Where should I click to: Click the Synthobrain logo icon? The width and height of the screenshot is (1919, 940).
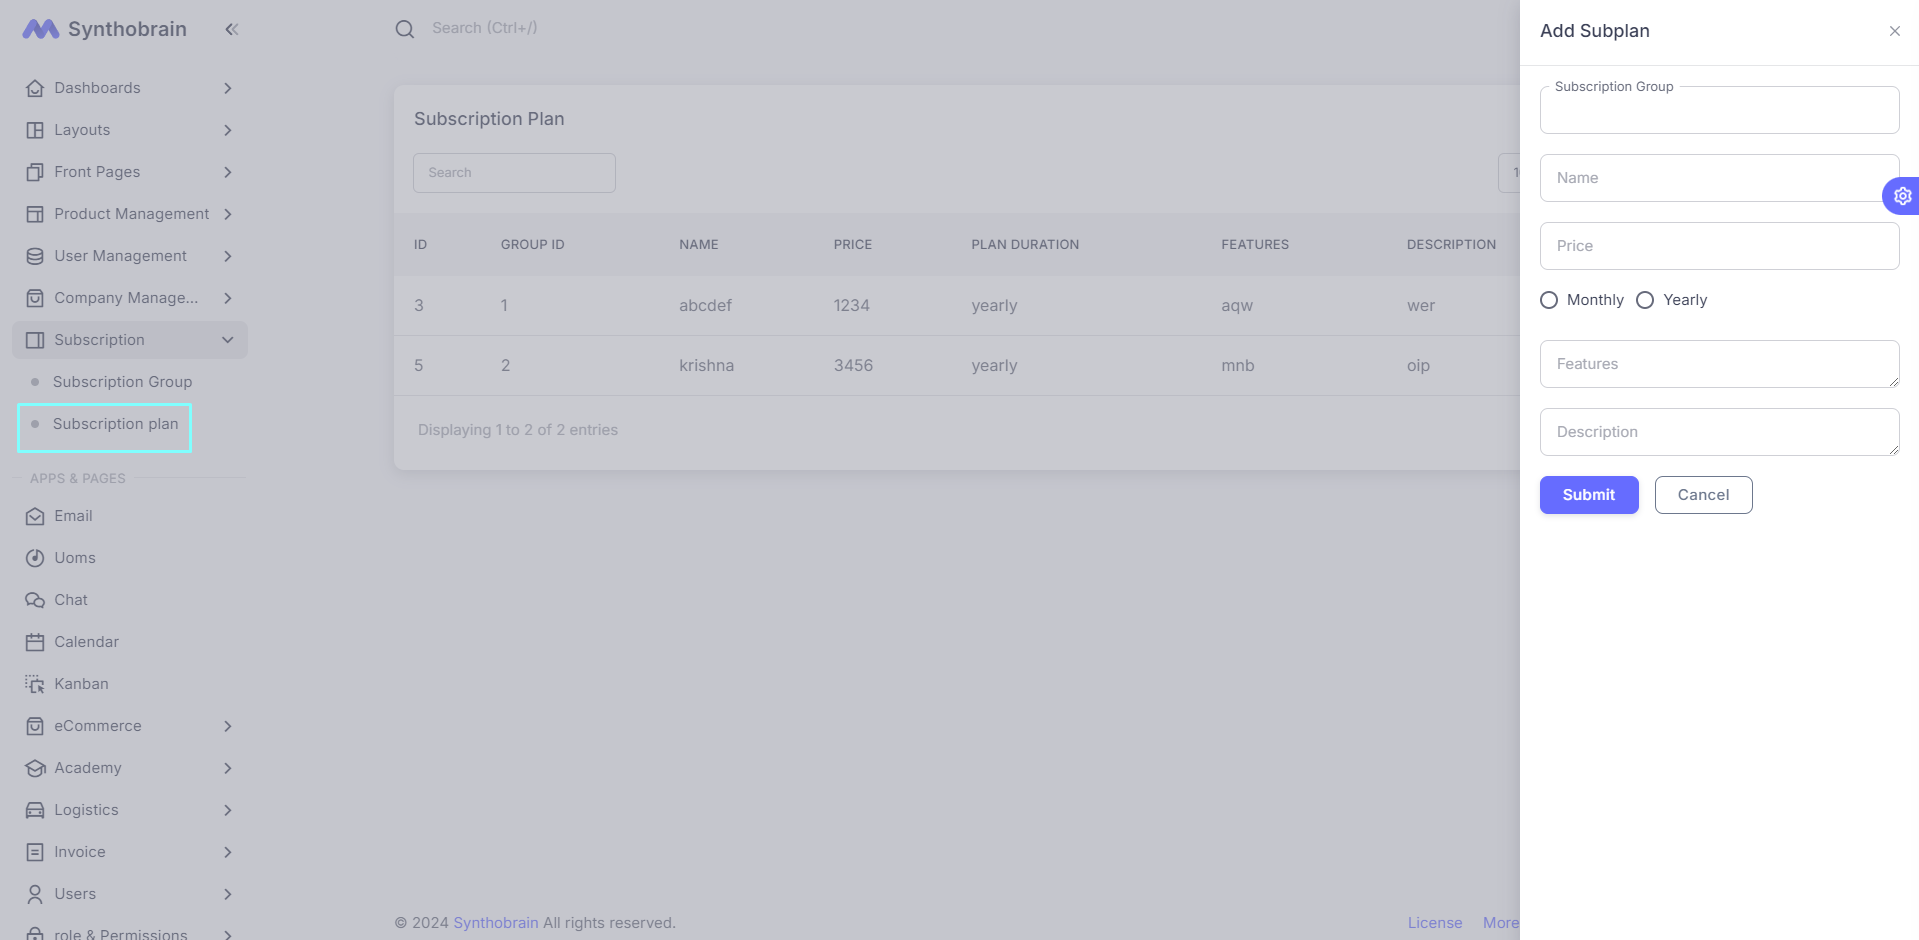41,29
